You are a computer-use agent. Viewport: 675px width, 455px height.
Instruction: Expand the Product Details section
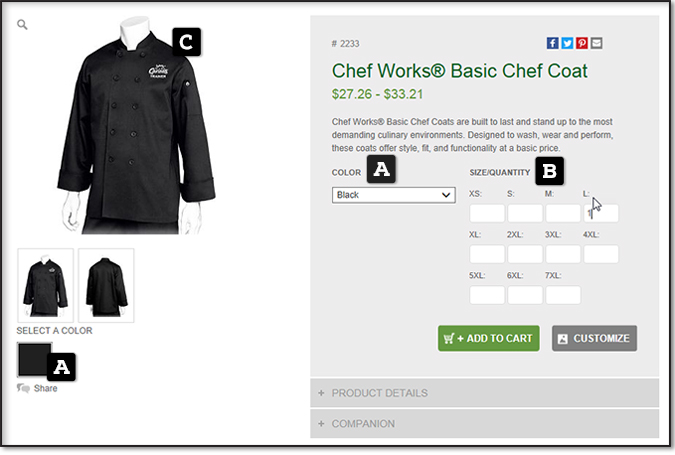pyautogui.click(x=484, y=393)
